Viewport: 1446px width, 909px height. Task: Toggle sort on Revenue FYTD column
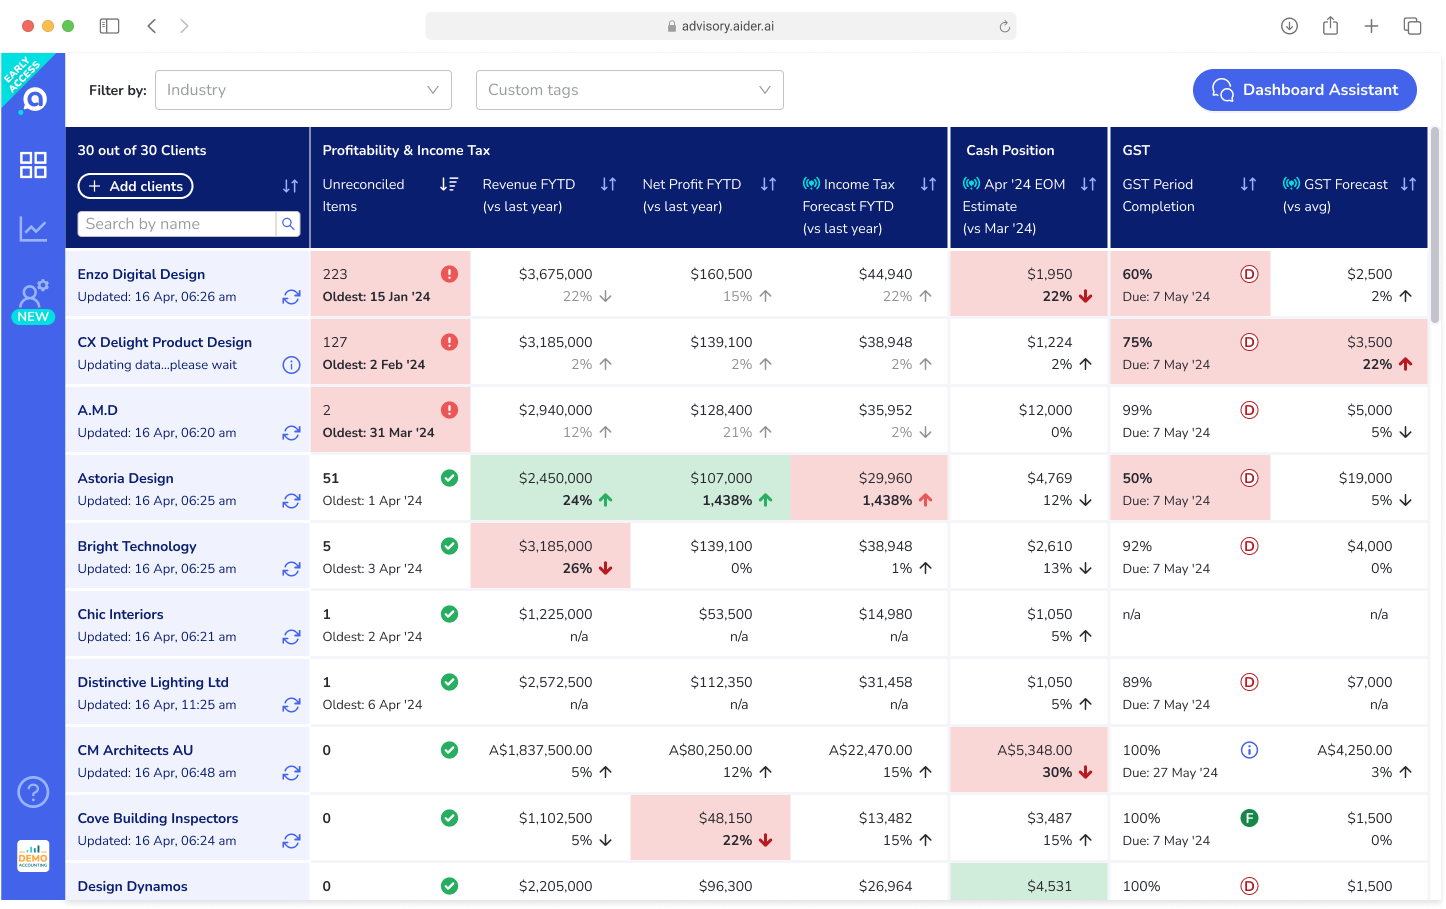[x=608, y=184]
